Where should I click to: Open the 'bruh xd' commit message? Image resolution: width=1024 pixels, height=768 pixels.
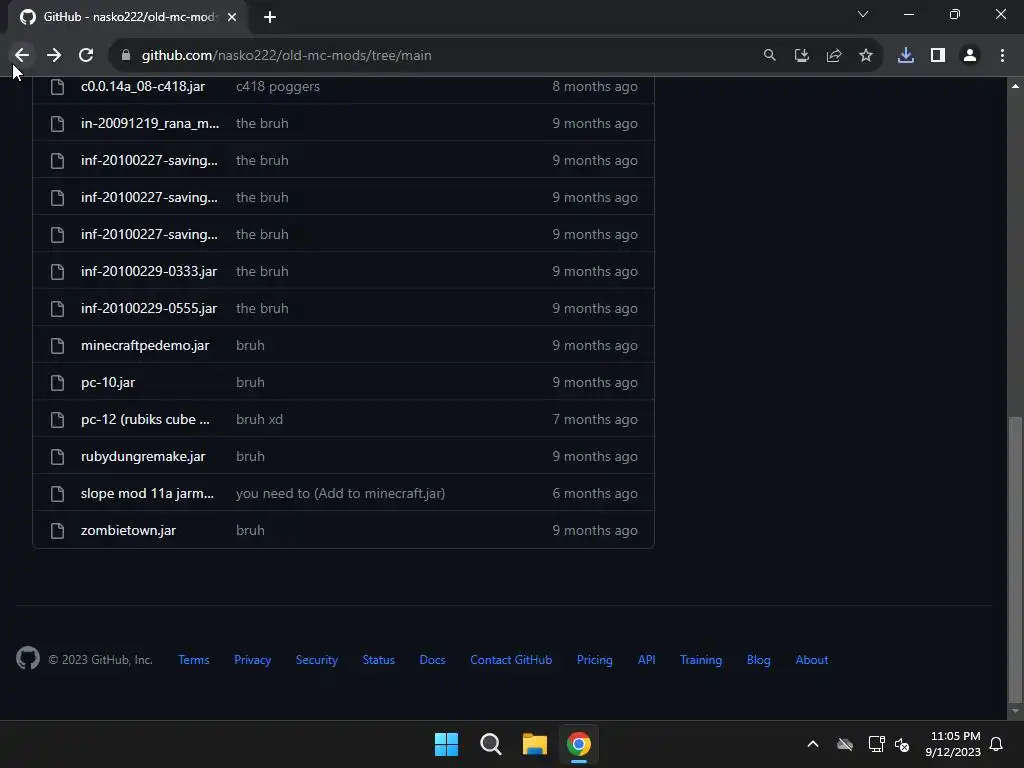click(259, 419)
